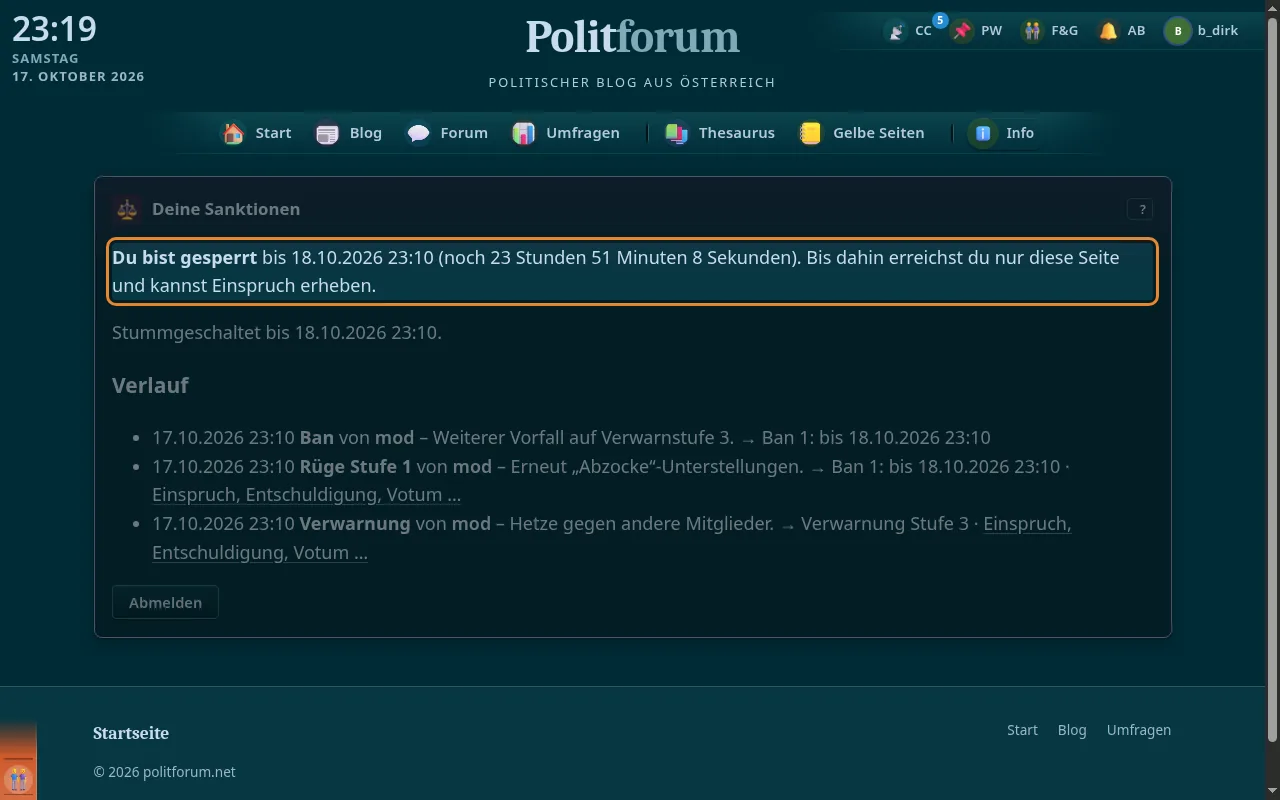Open Startseite link in the footer

tap(131, 733)
